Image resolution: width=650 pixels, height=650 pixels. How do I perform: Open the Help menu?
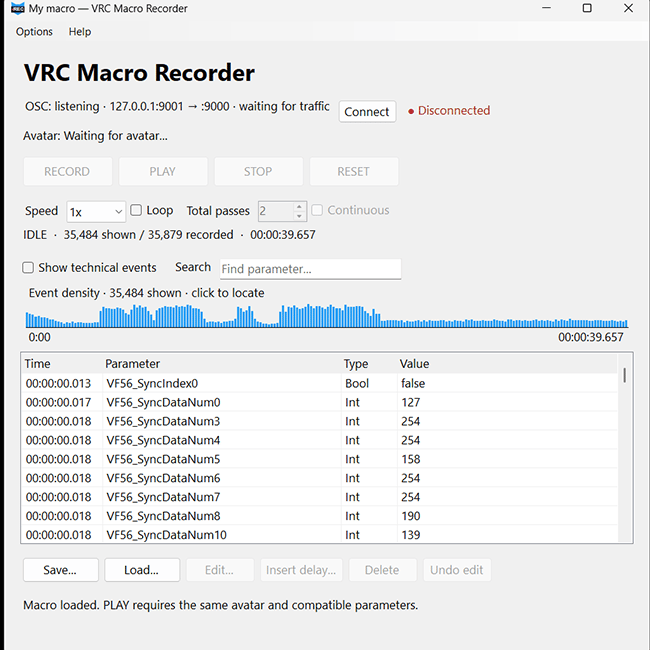pos(80,32)
